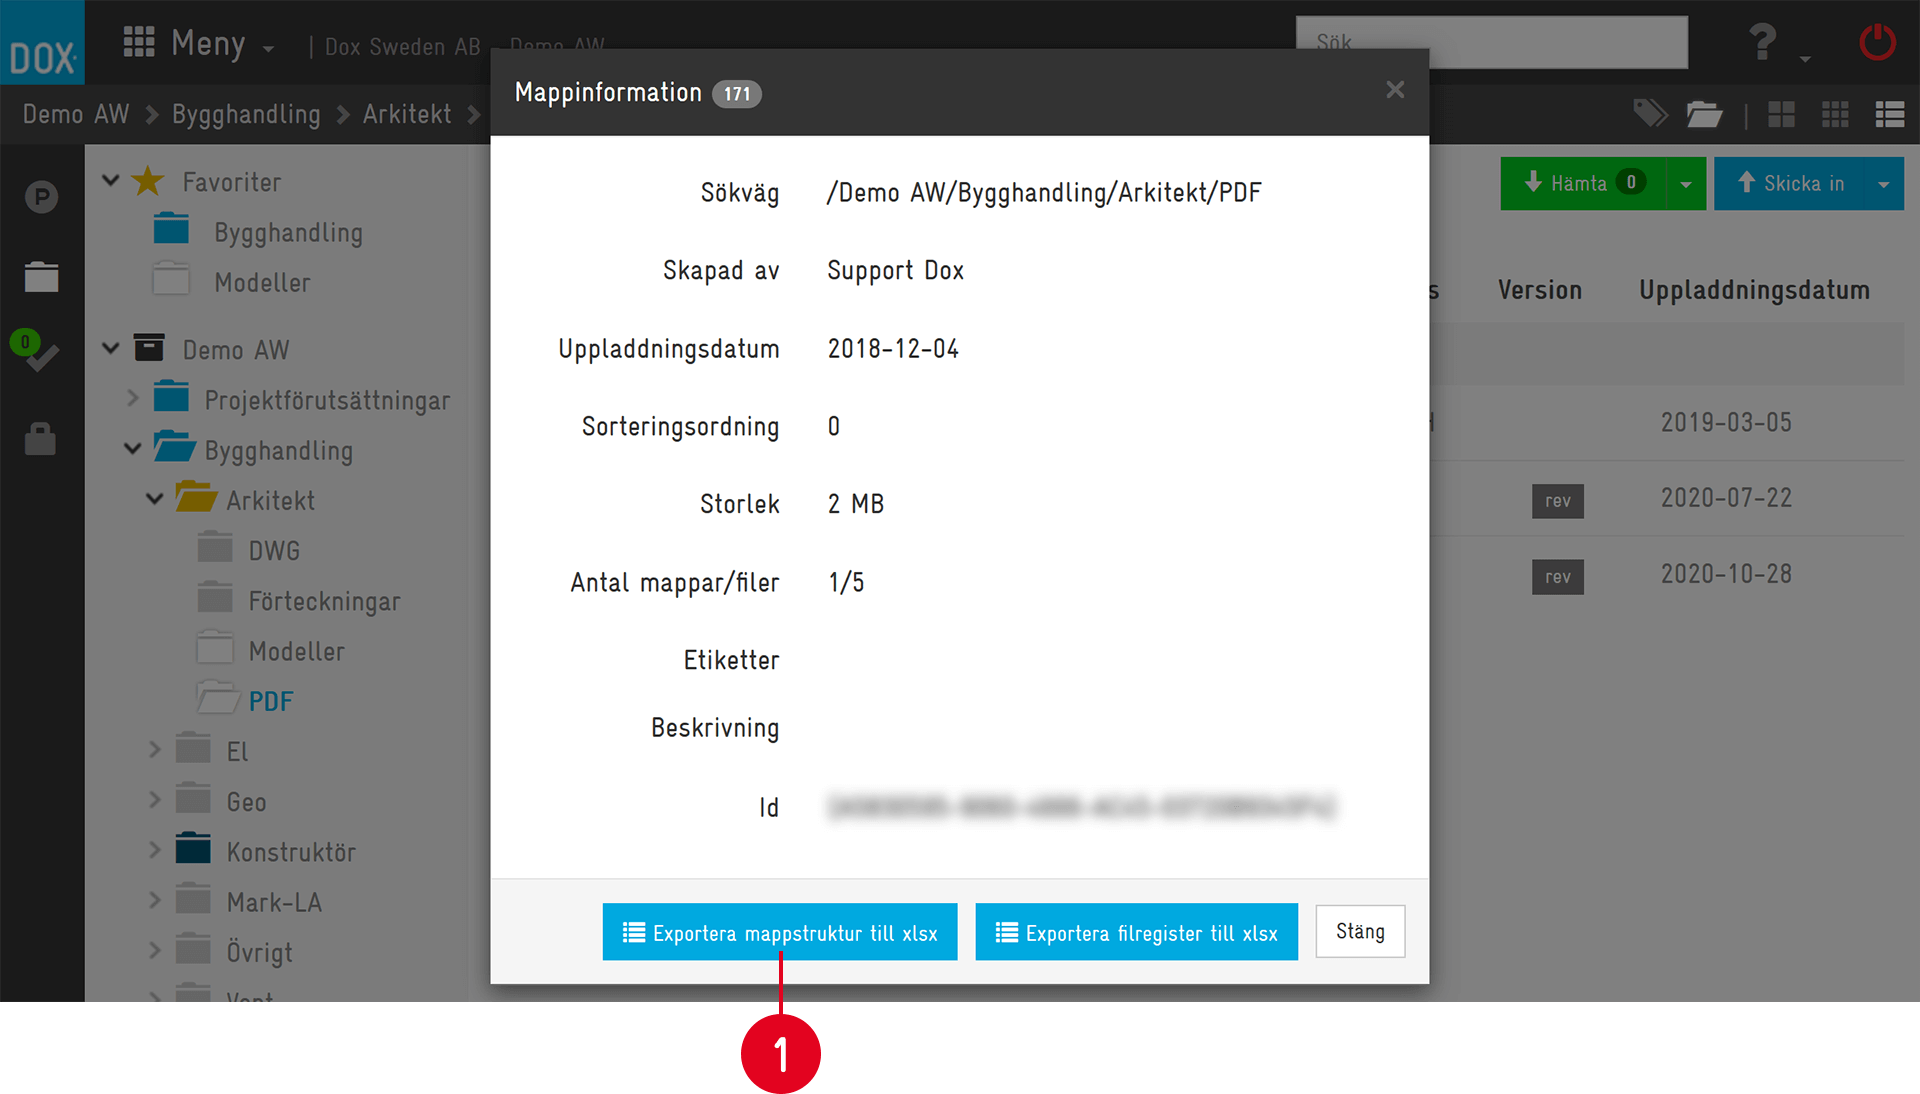1920x1094 pixels.
Task: Open the Skicka in dropdown arrow
Action: pyautogui.click(x=1884, y=183)
